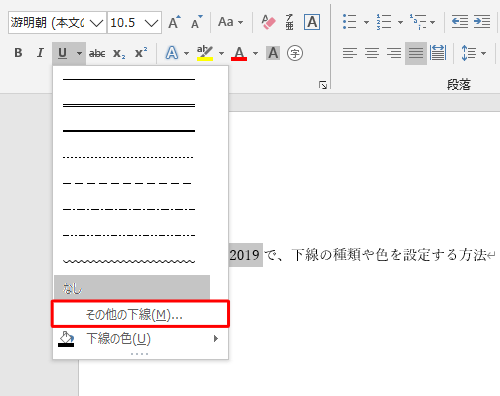Image resolution: width=500 pixels, height=396 pixels.
Task: Select double underline style
Action: [x=129, y=105]
